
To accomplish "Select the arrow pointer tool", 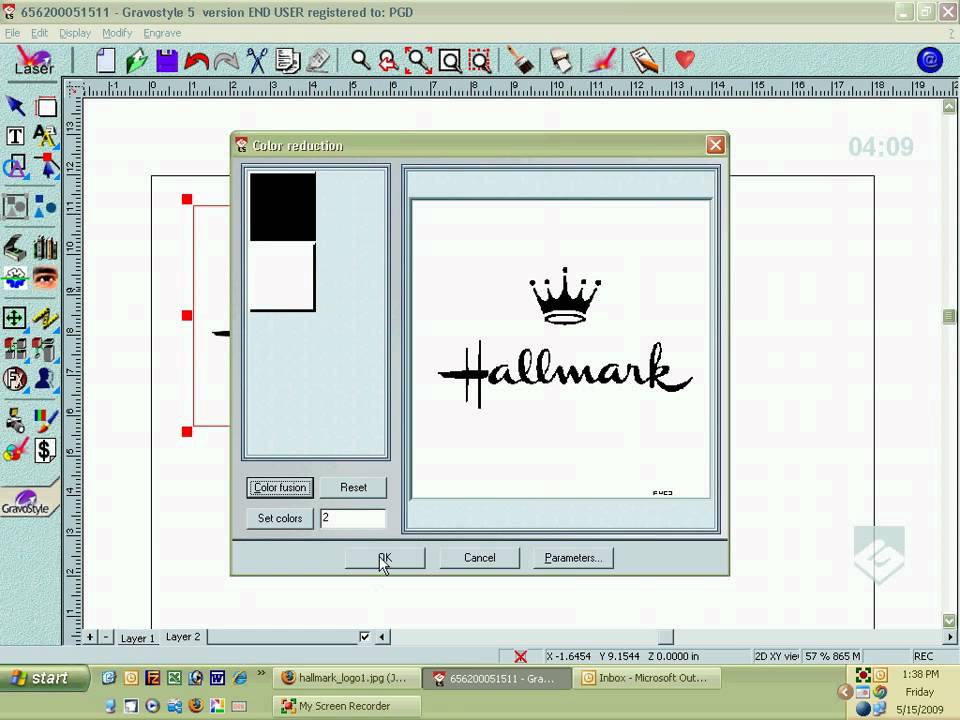I will 15,107.
